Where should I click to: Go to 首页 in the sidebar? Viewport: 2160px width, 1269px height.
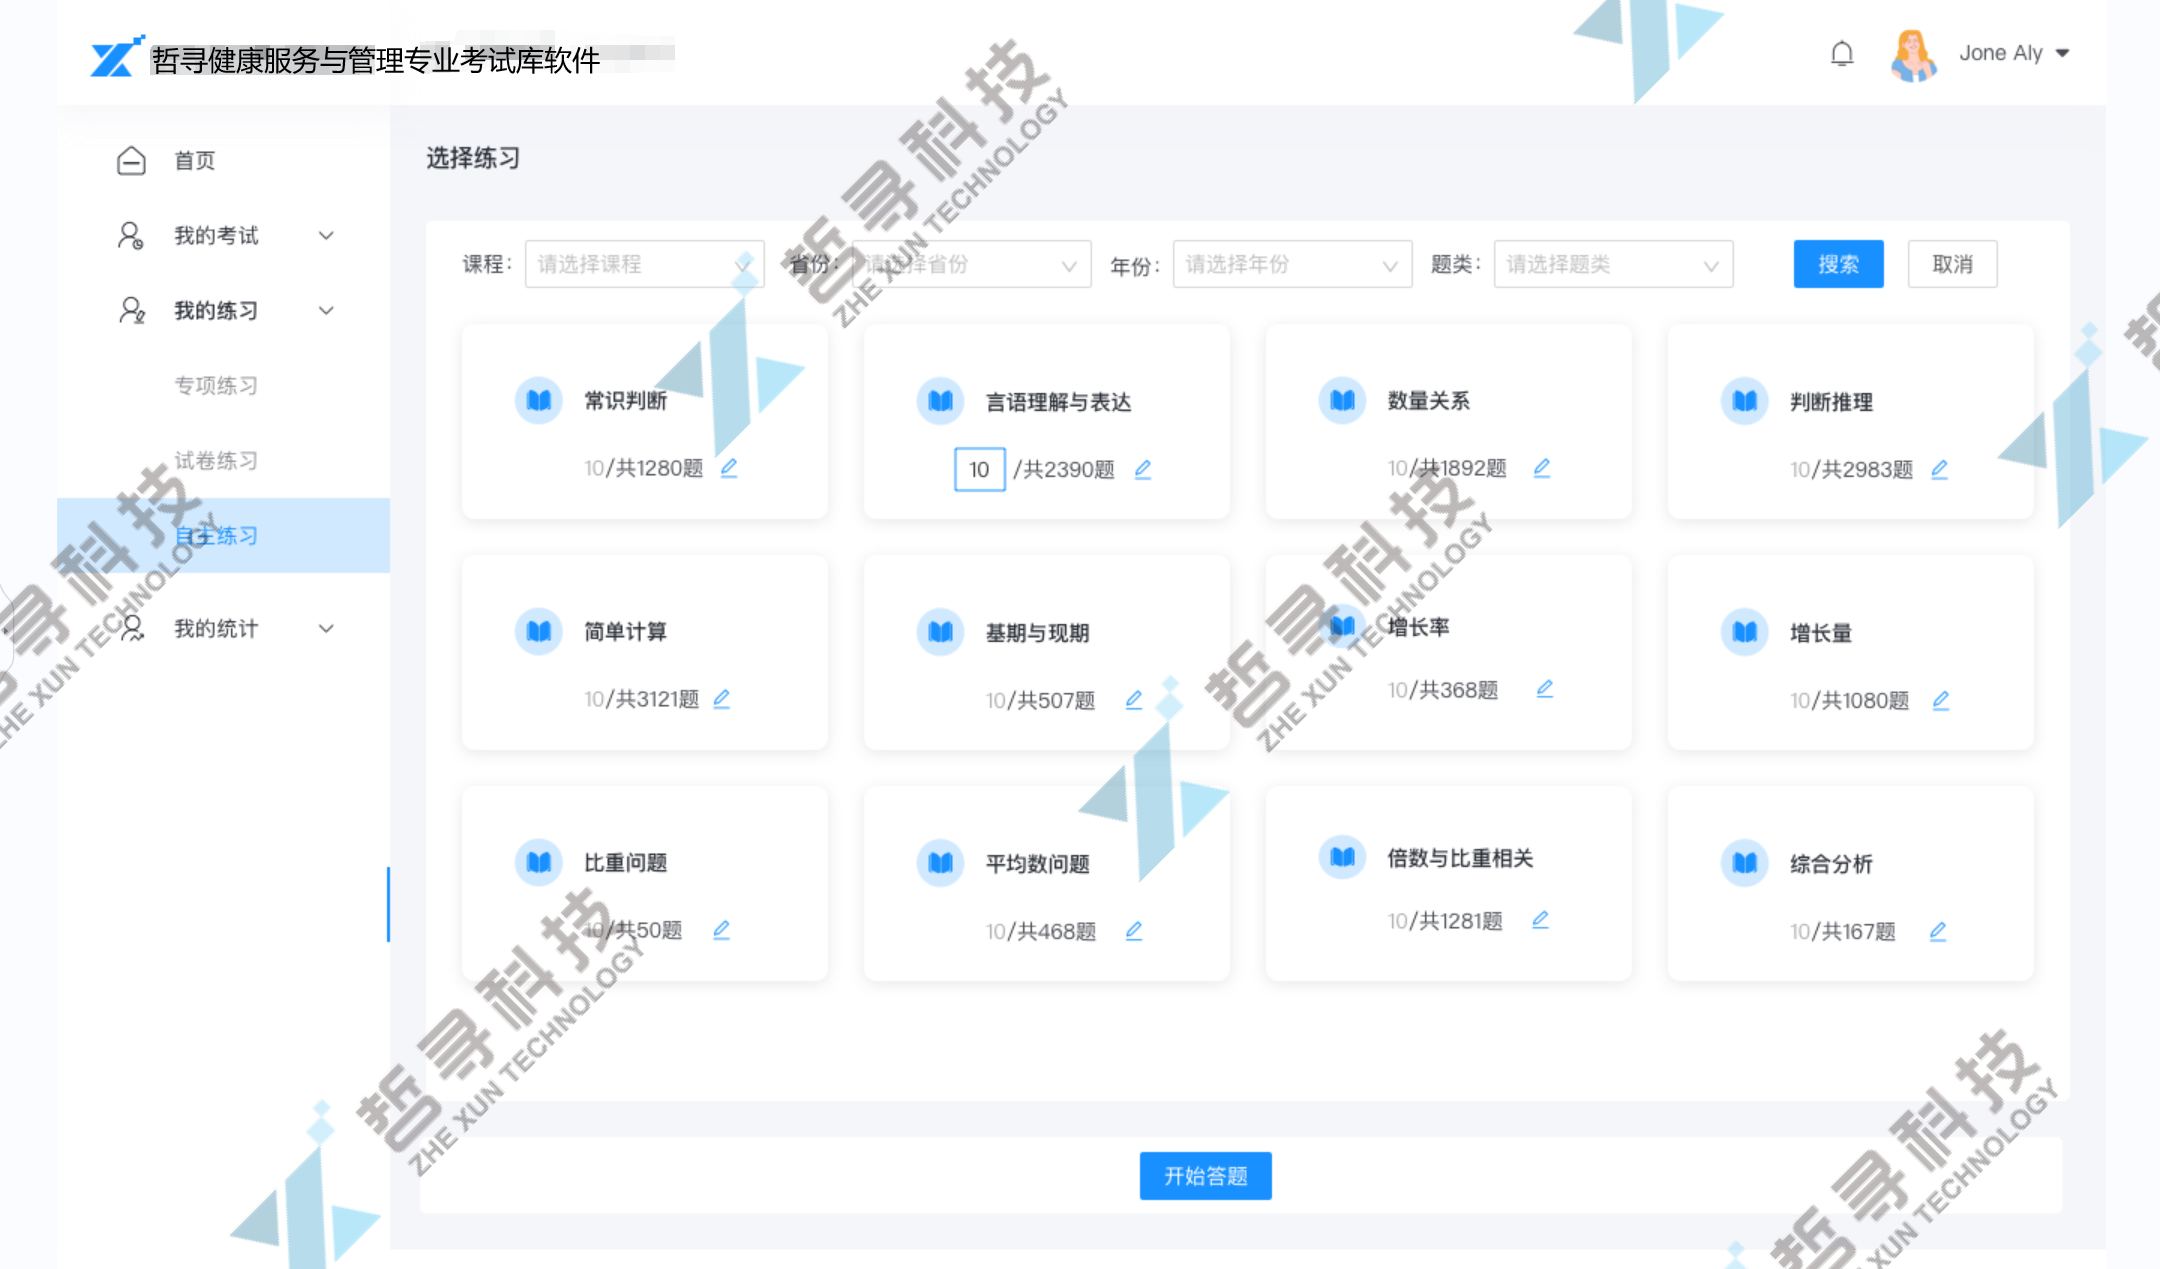[195, 160]
